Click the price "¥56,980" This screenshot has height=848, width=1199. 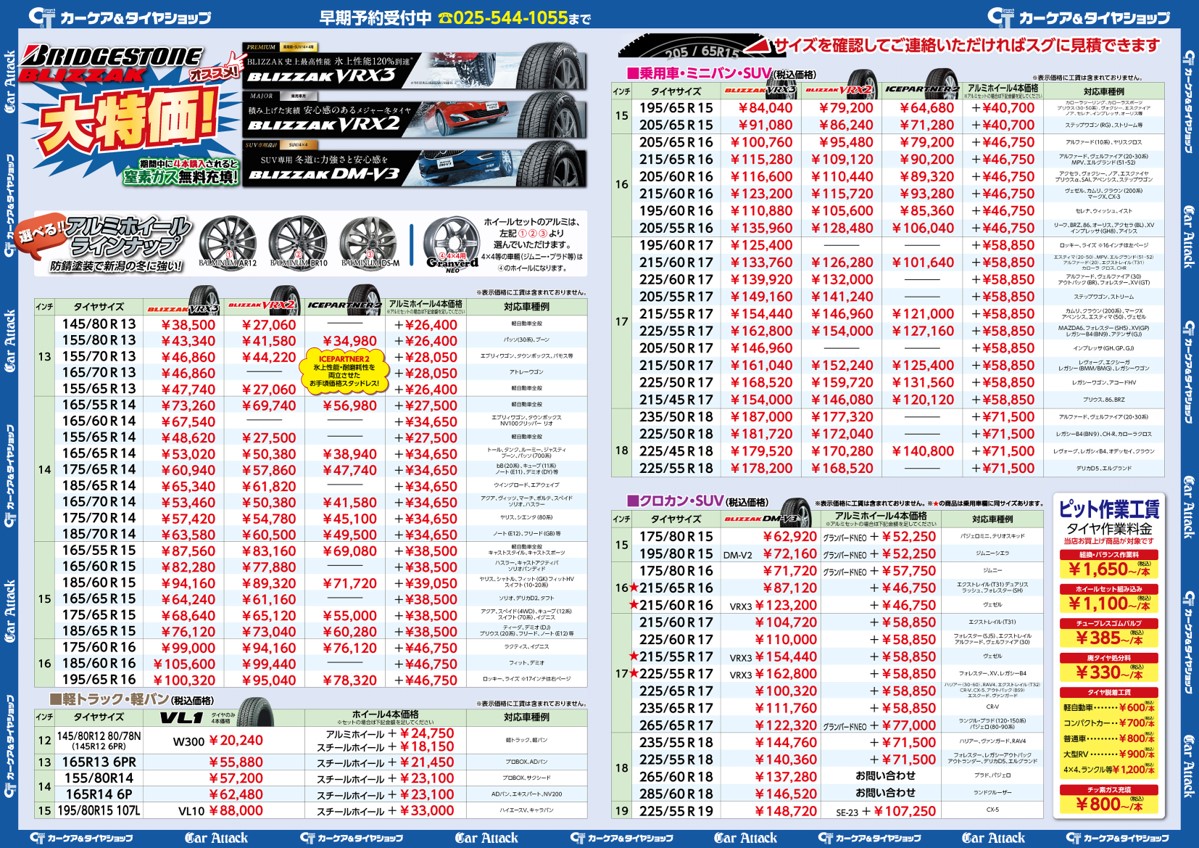click(349, 405)
